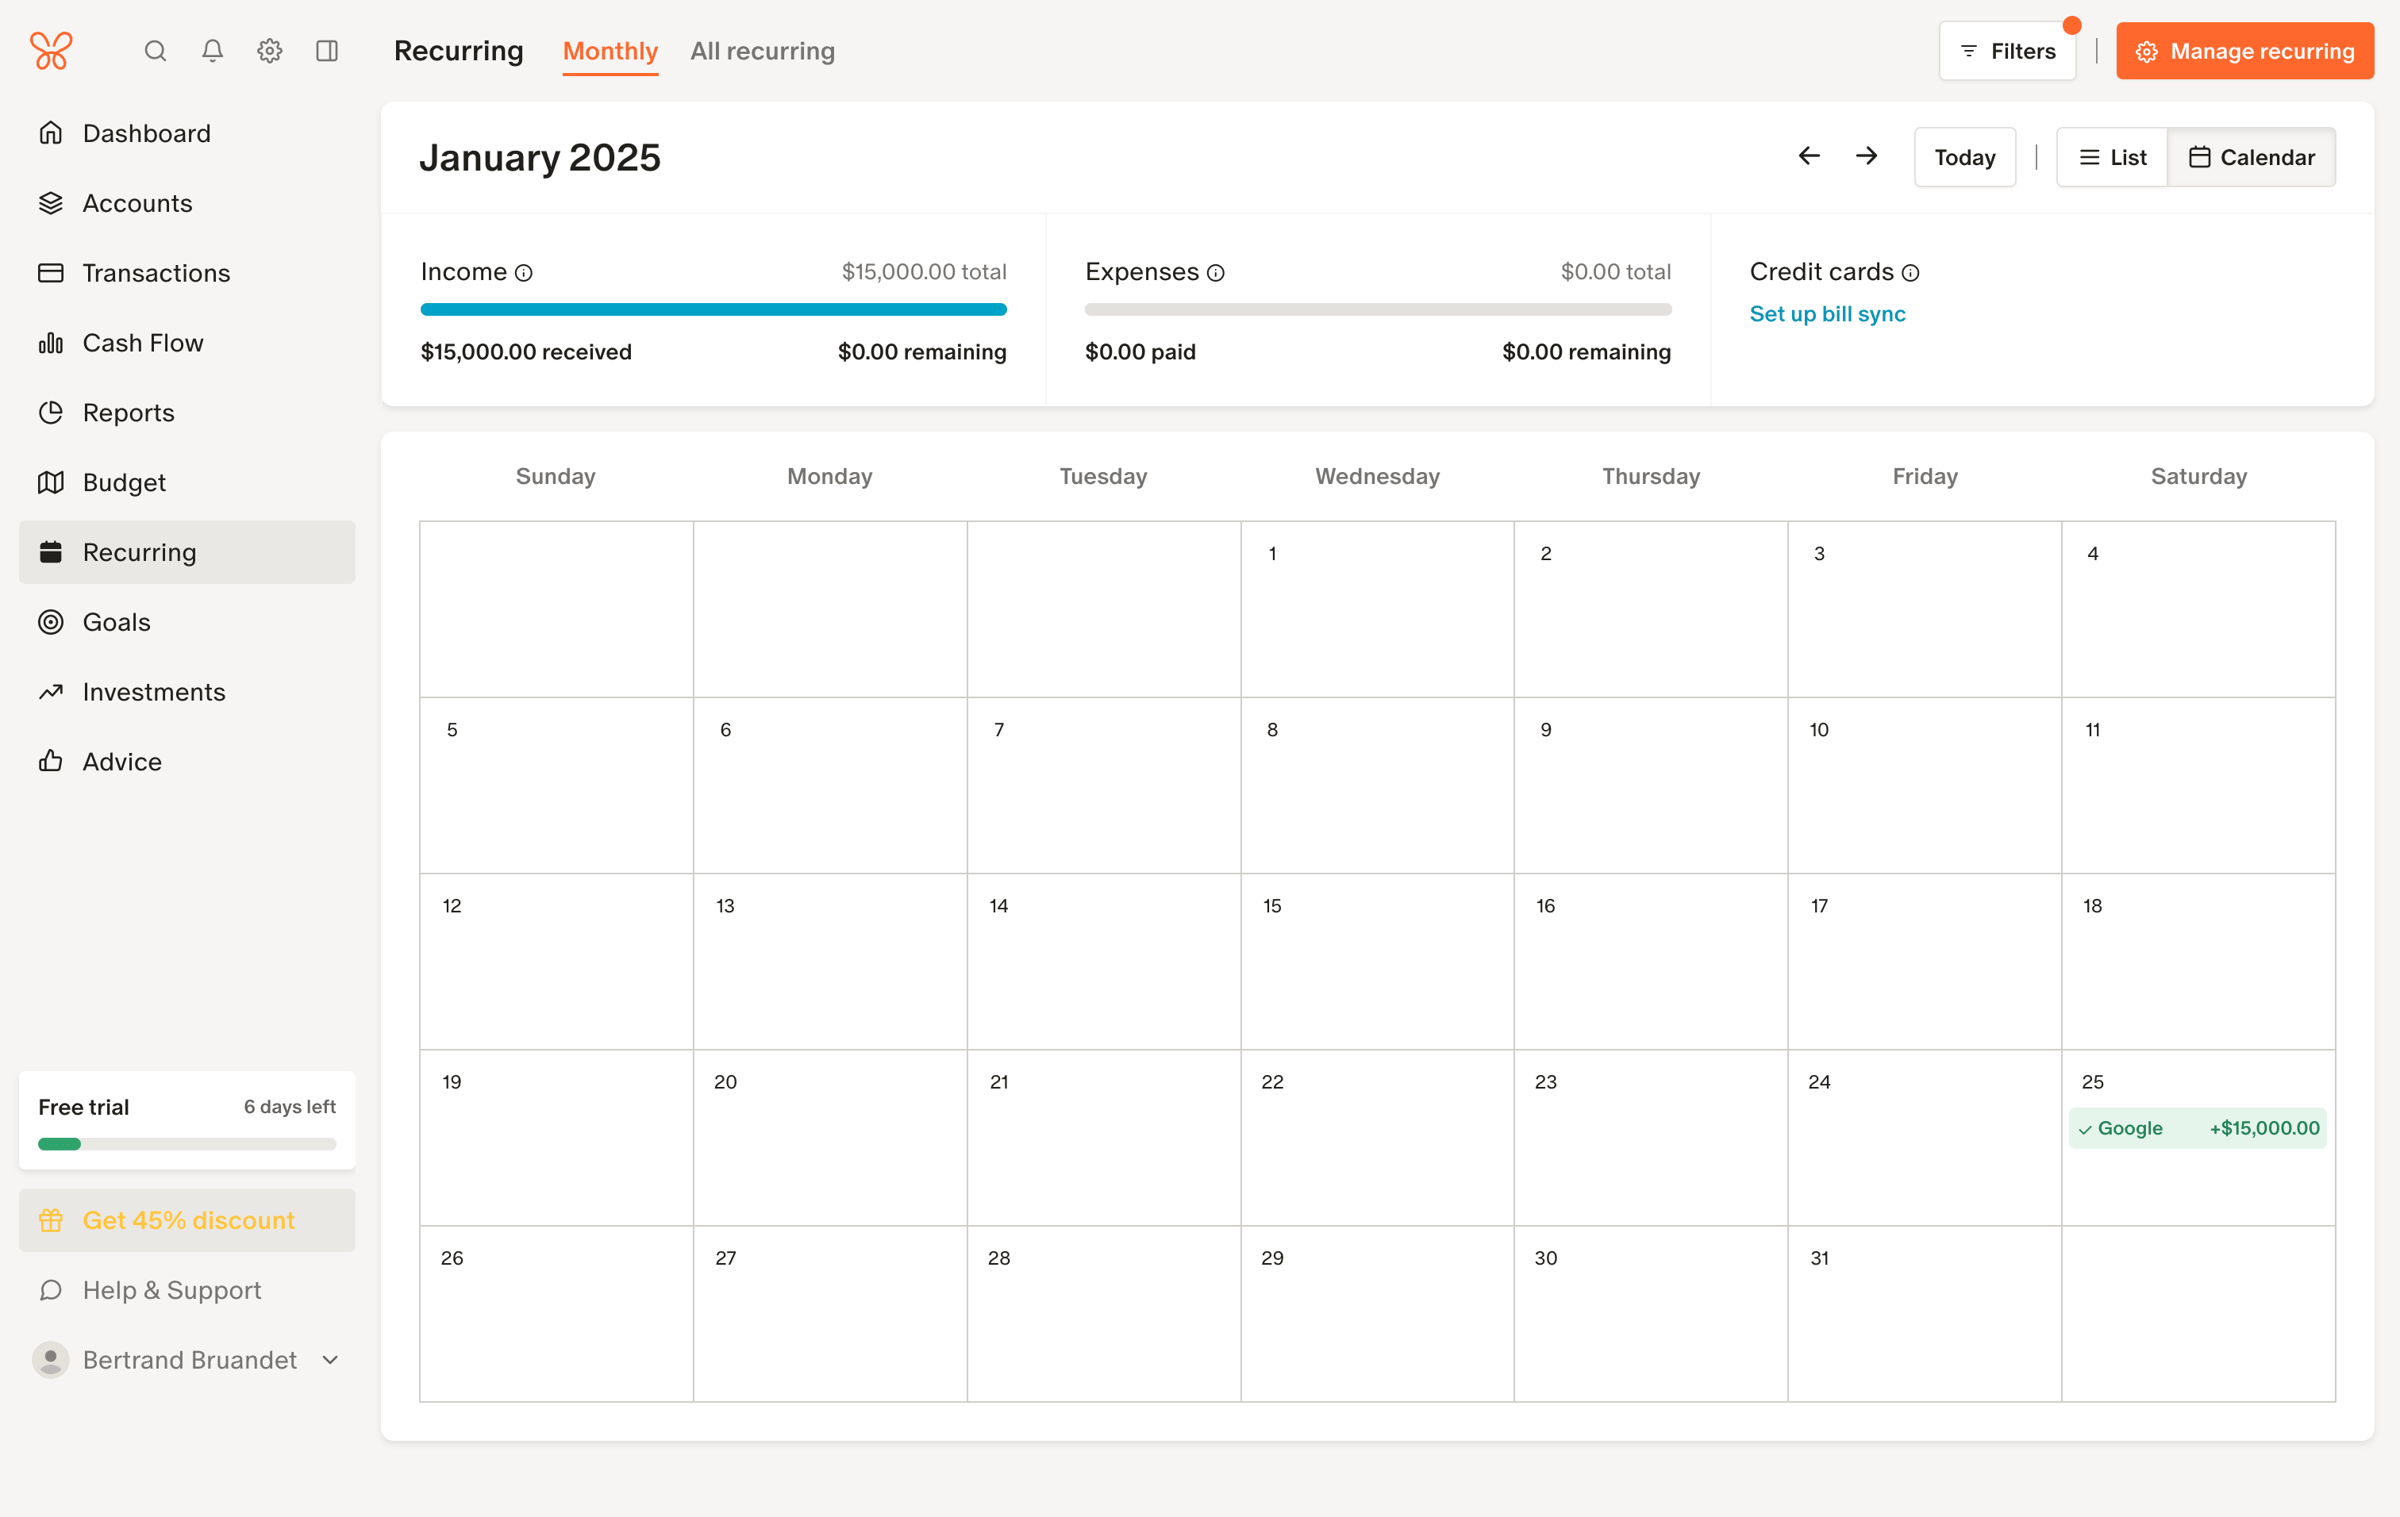Go to next month arrow
Screen dimensions: 2400x1517
coord(1866,156)
